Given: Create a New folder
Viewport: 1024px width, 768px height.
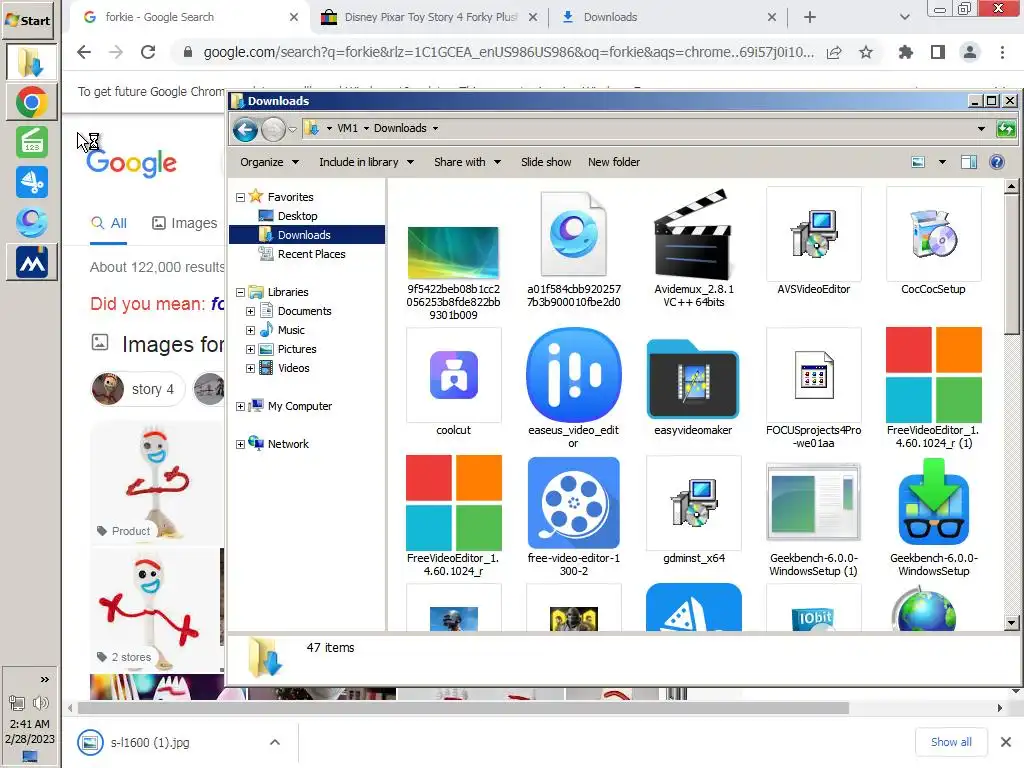Looking at the screenshot, I should point(614,162).
